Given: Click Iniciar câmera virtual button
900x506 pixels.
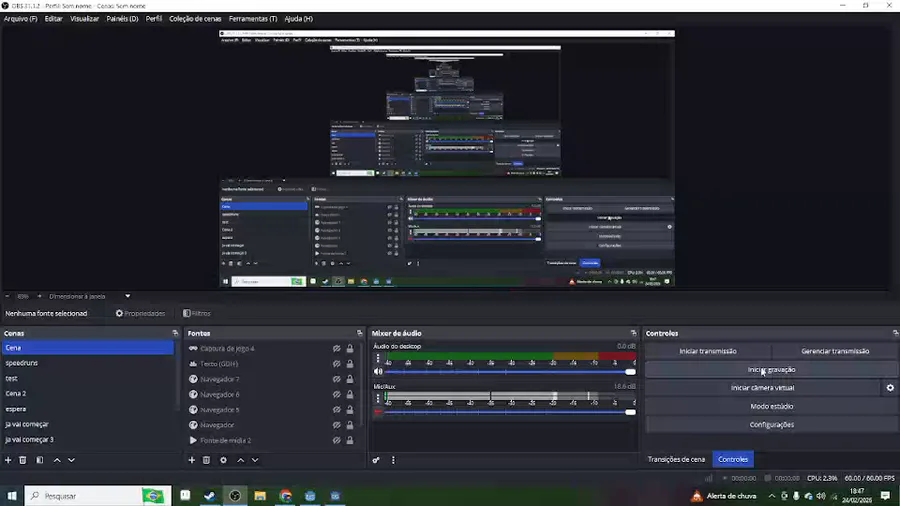Looking at the screenshot, I should pyautogui.click(x=763, y=388).
